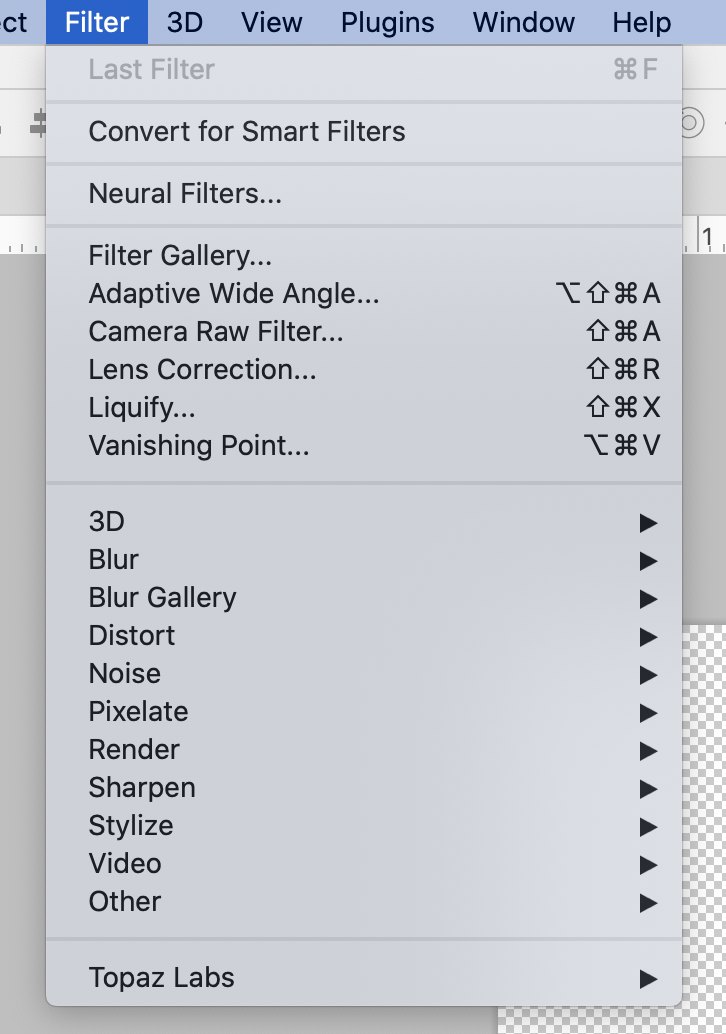This screenshot has height=1034, width=726.
Task: Choose Adaptive Wide Angle filter
Action: [x=364, y=293]
